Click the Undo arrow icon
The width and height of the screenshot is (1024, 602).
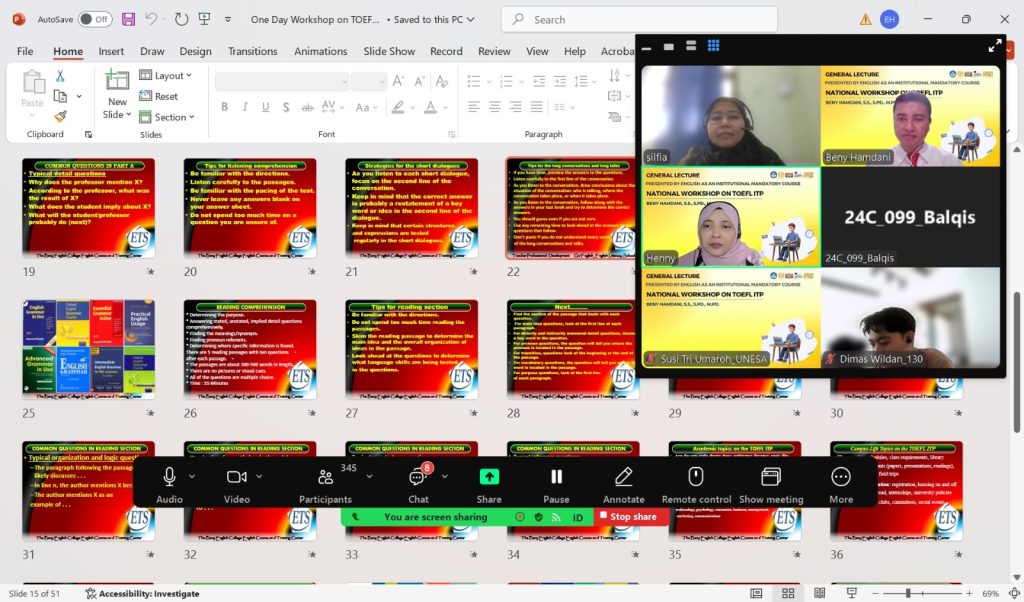pos(151,19)
